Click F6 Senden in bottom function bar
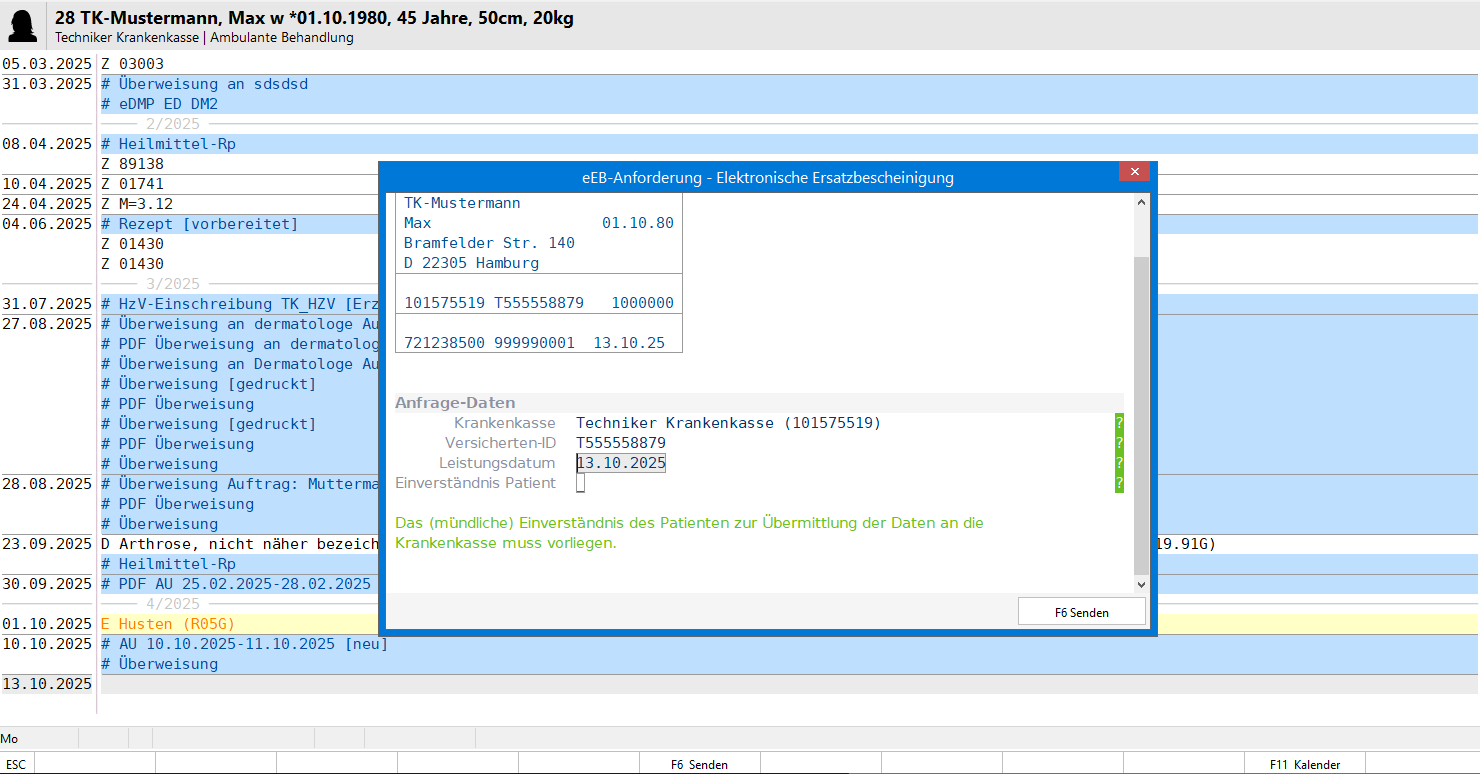The image size is (1480, 774). click(x=699, y=764)
